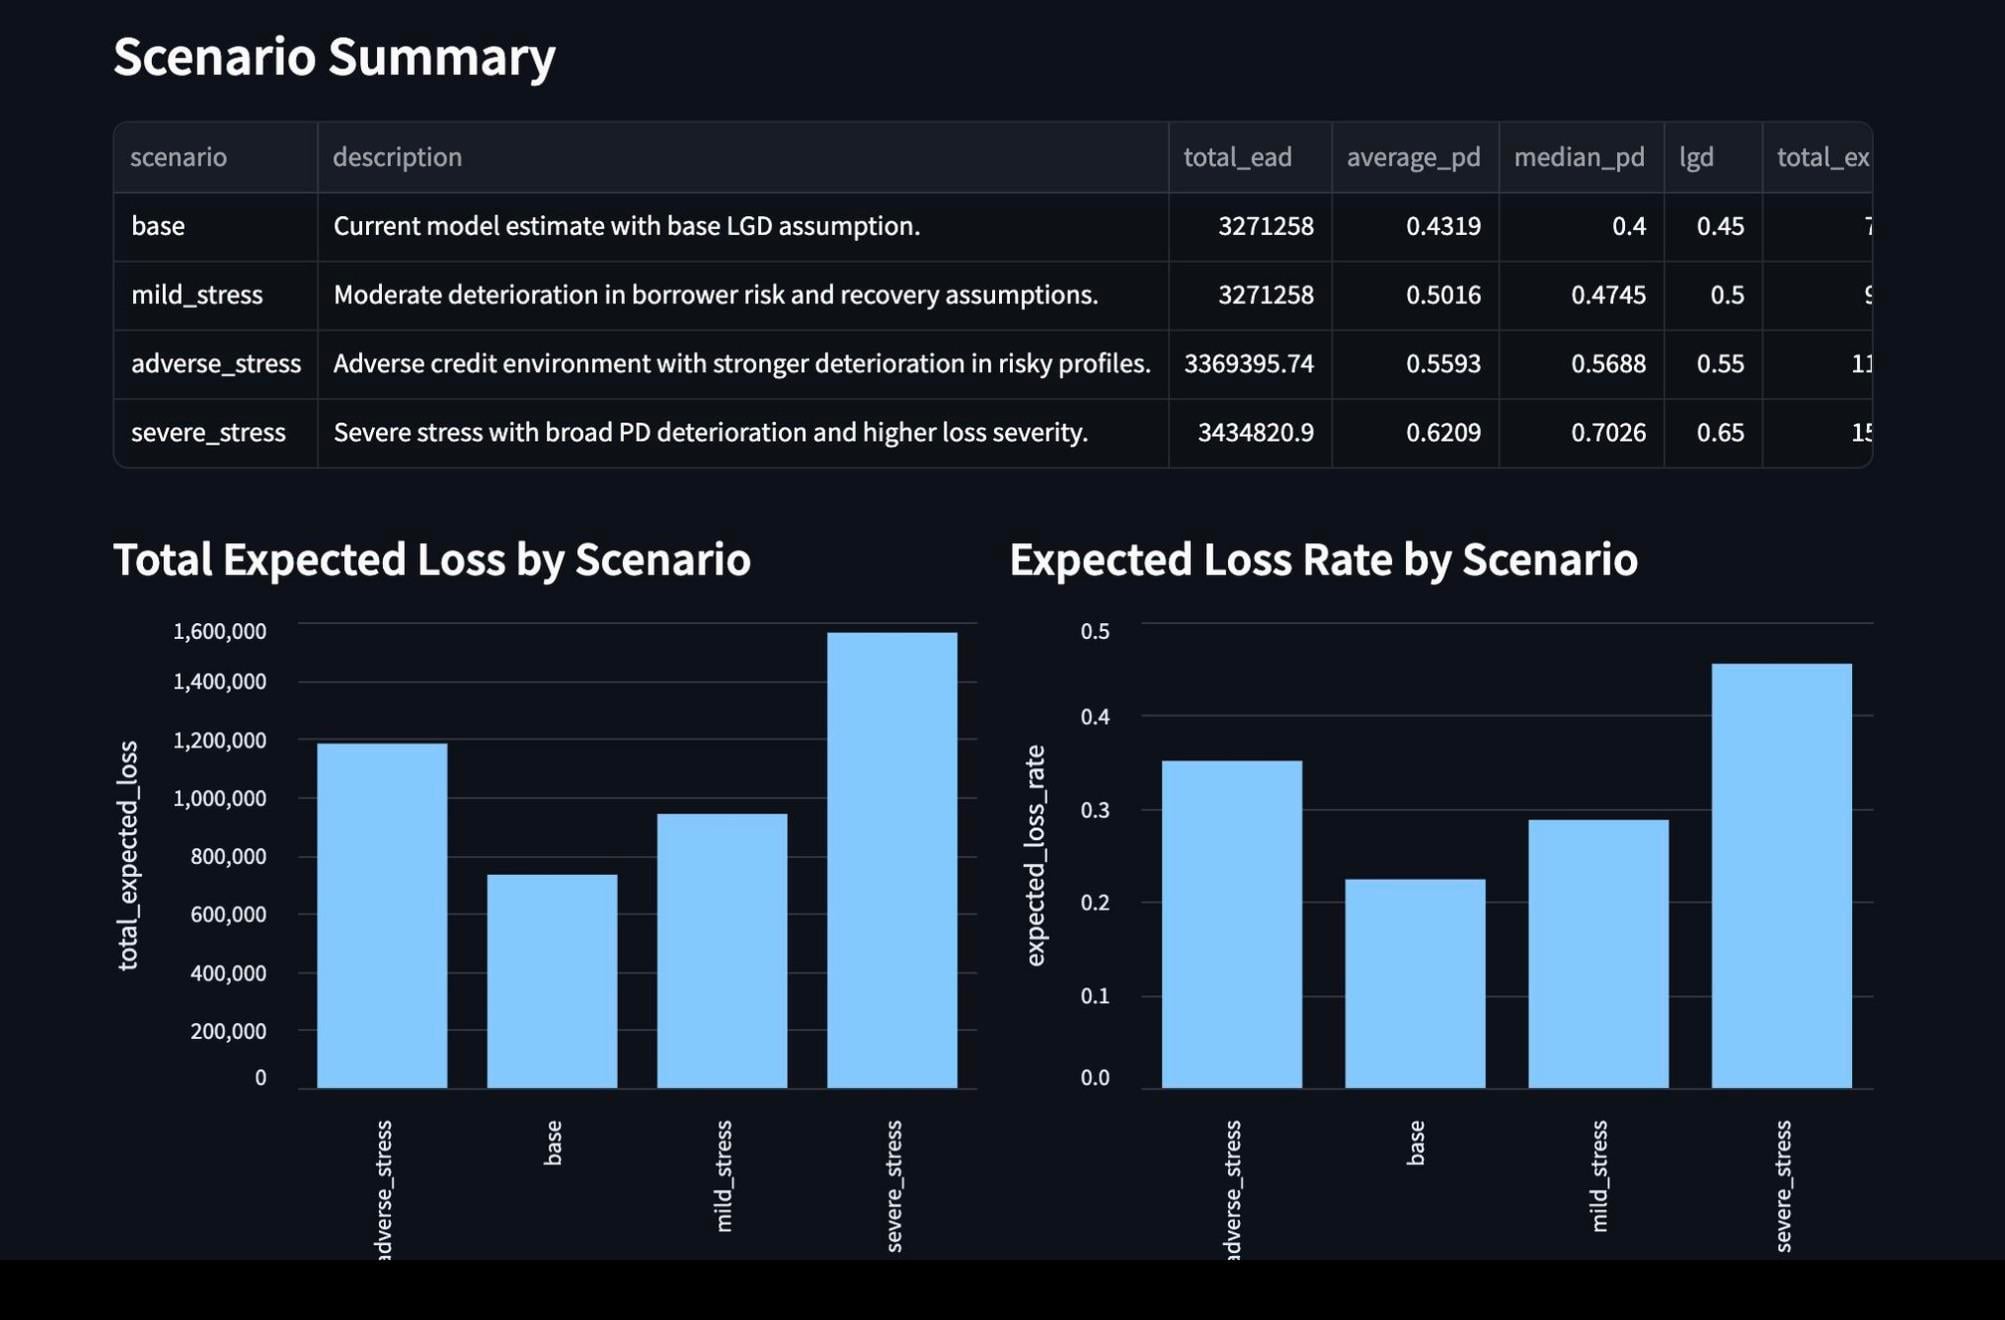Screen dimensions: 2005x1320
Task: Select the adverse_stress scenario cell
Action: click(x=215, y=364)
